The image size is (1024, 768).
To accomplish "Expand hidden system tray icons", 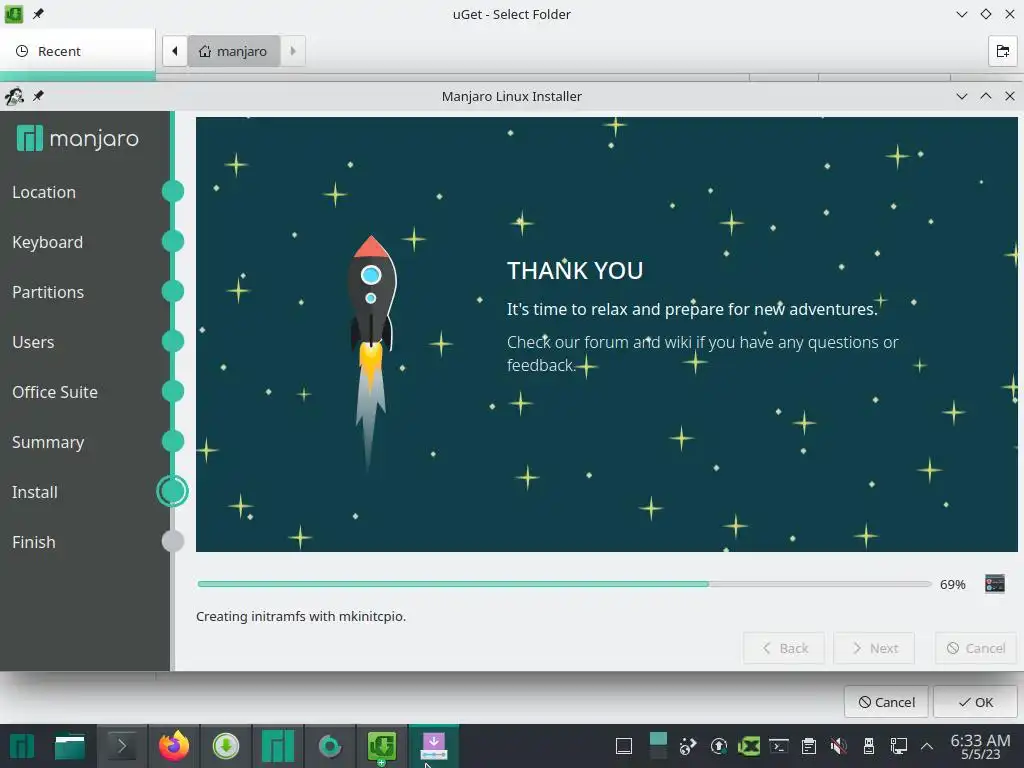I will (x=927, y=746).
